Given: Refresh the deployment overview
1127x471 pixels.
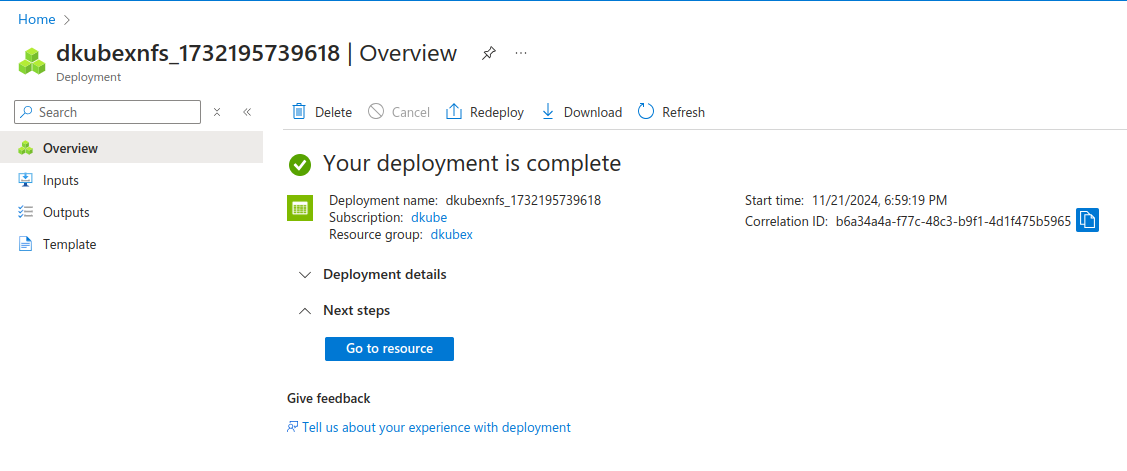Looking at the screenshot, I should pos(671,112).
